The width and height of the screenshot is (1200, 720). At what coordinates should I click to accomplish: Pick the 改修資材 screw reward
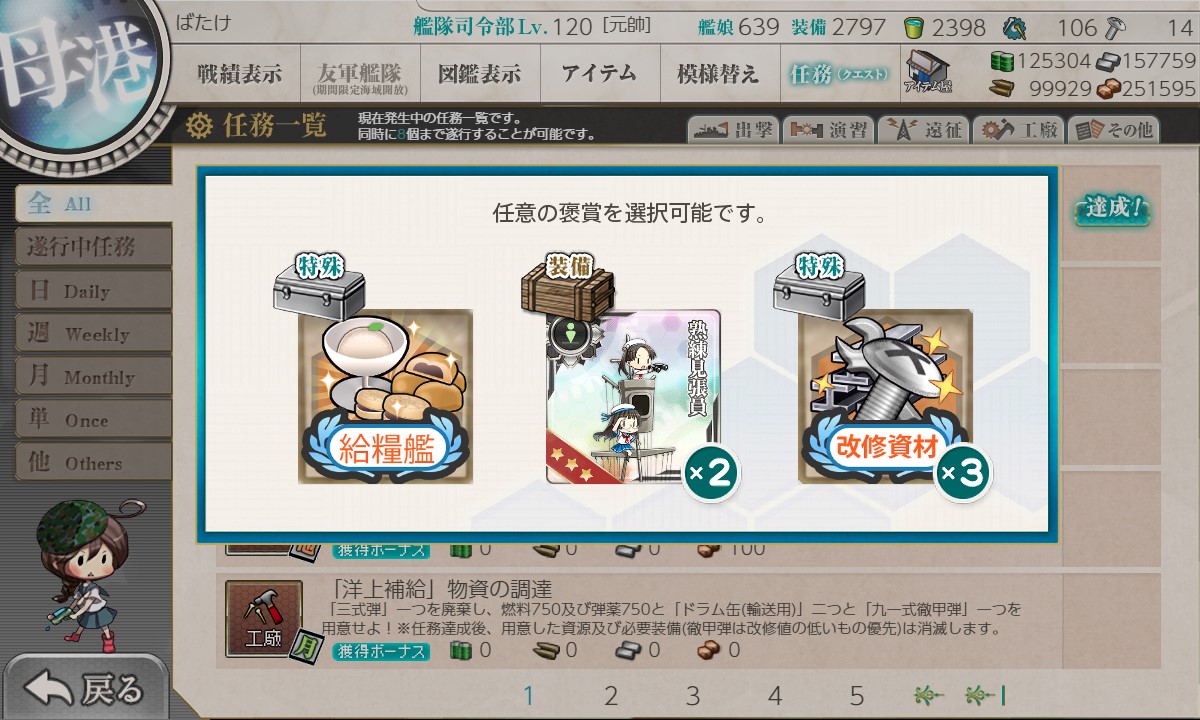click(885, 397)
